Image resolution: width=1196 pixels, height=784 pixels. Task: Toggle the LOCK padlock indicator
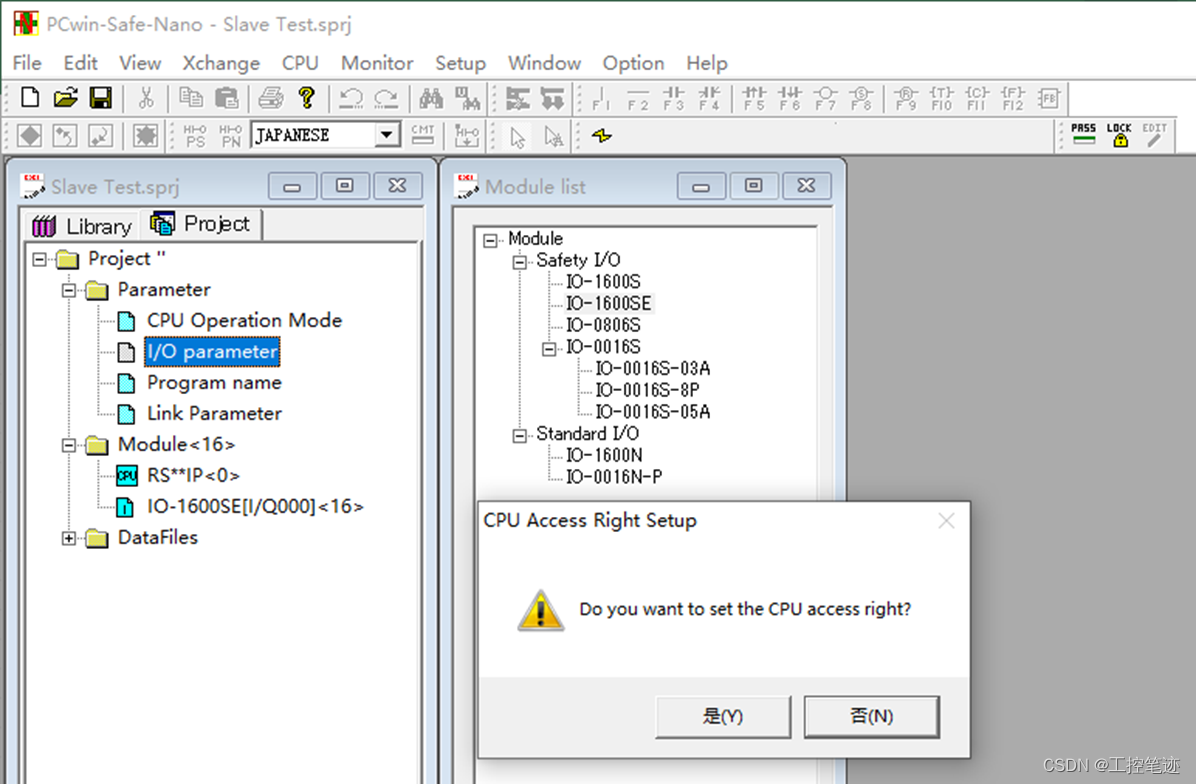tap(1119, 134)
